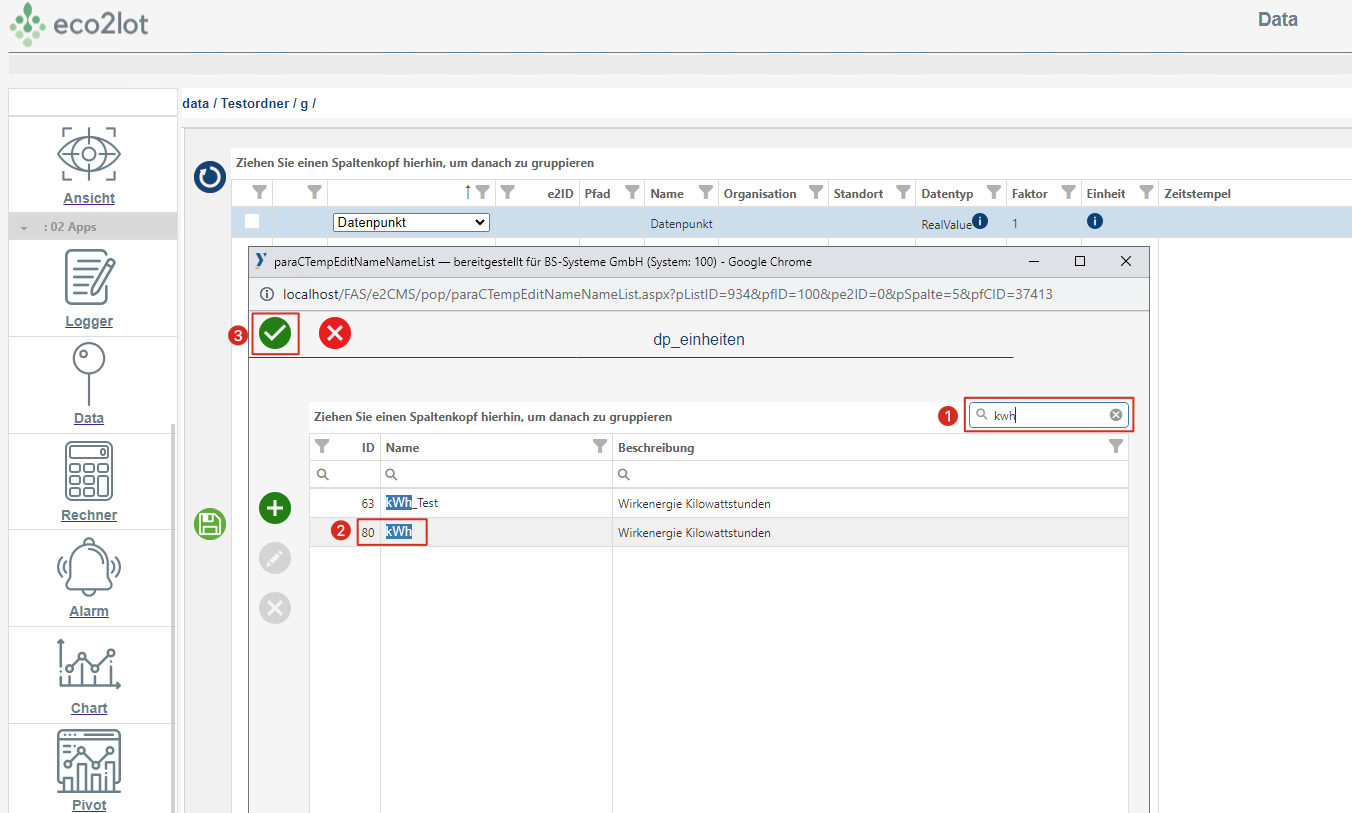Open the Pivot icon in the sidebar
1352x813 pixels.
[x=89, y=762]
